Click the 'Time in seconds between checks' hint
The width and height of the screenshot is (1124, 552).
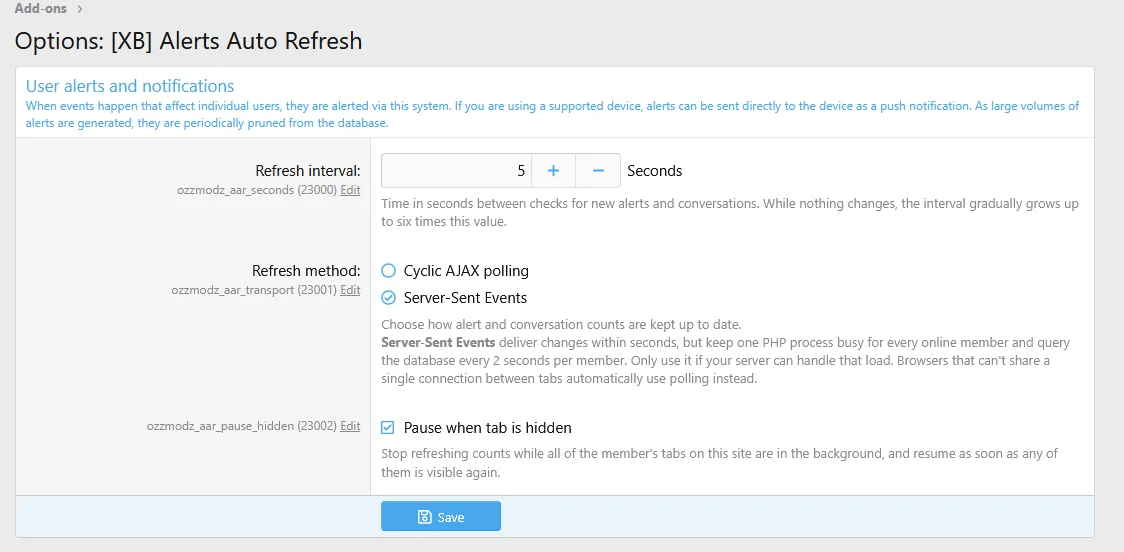click(730, 213)
